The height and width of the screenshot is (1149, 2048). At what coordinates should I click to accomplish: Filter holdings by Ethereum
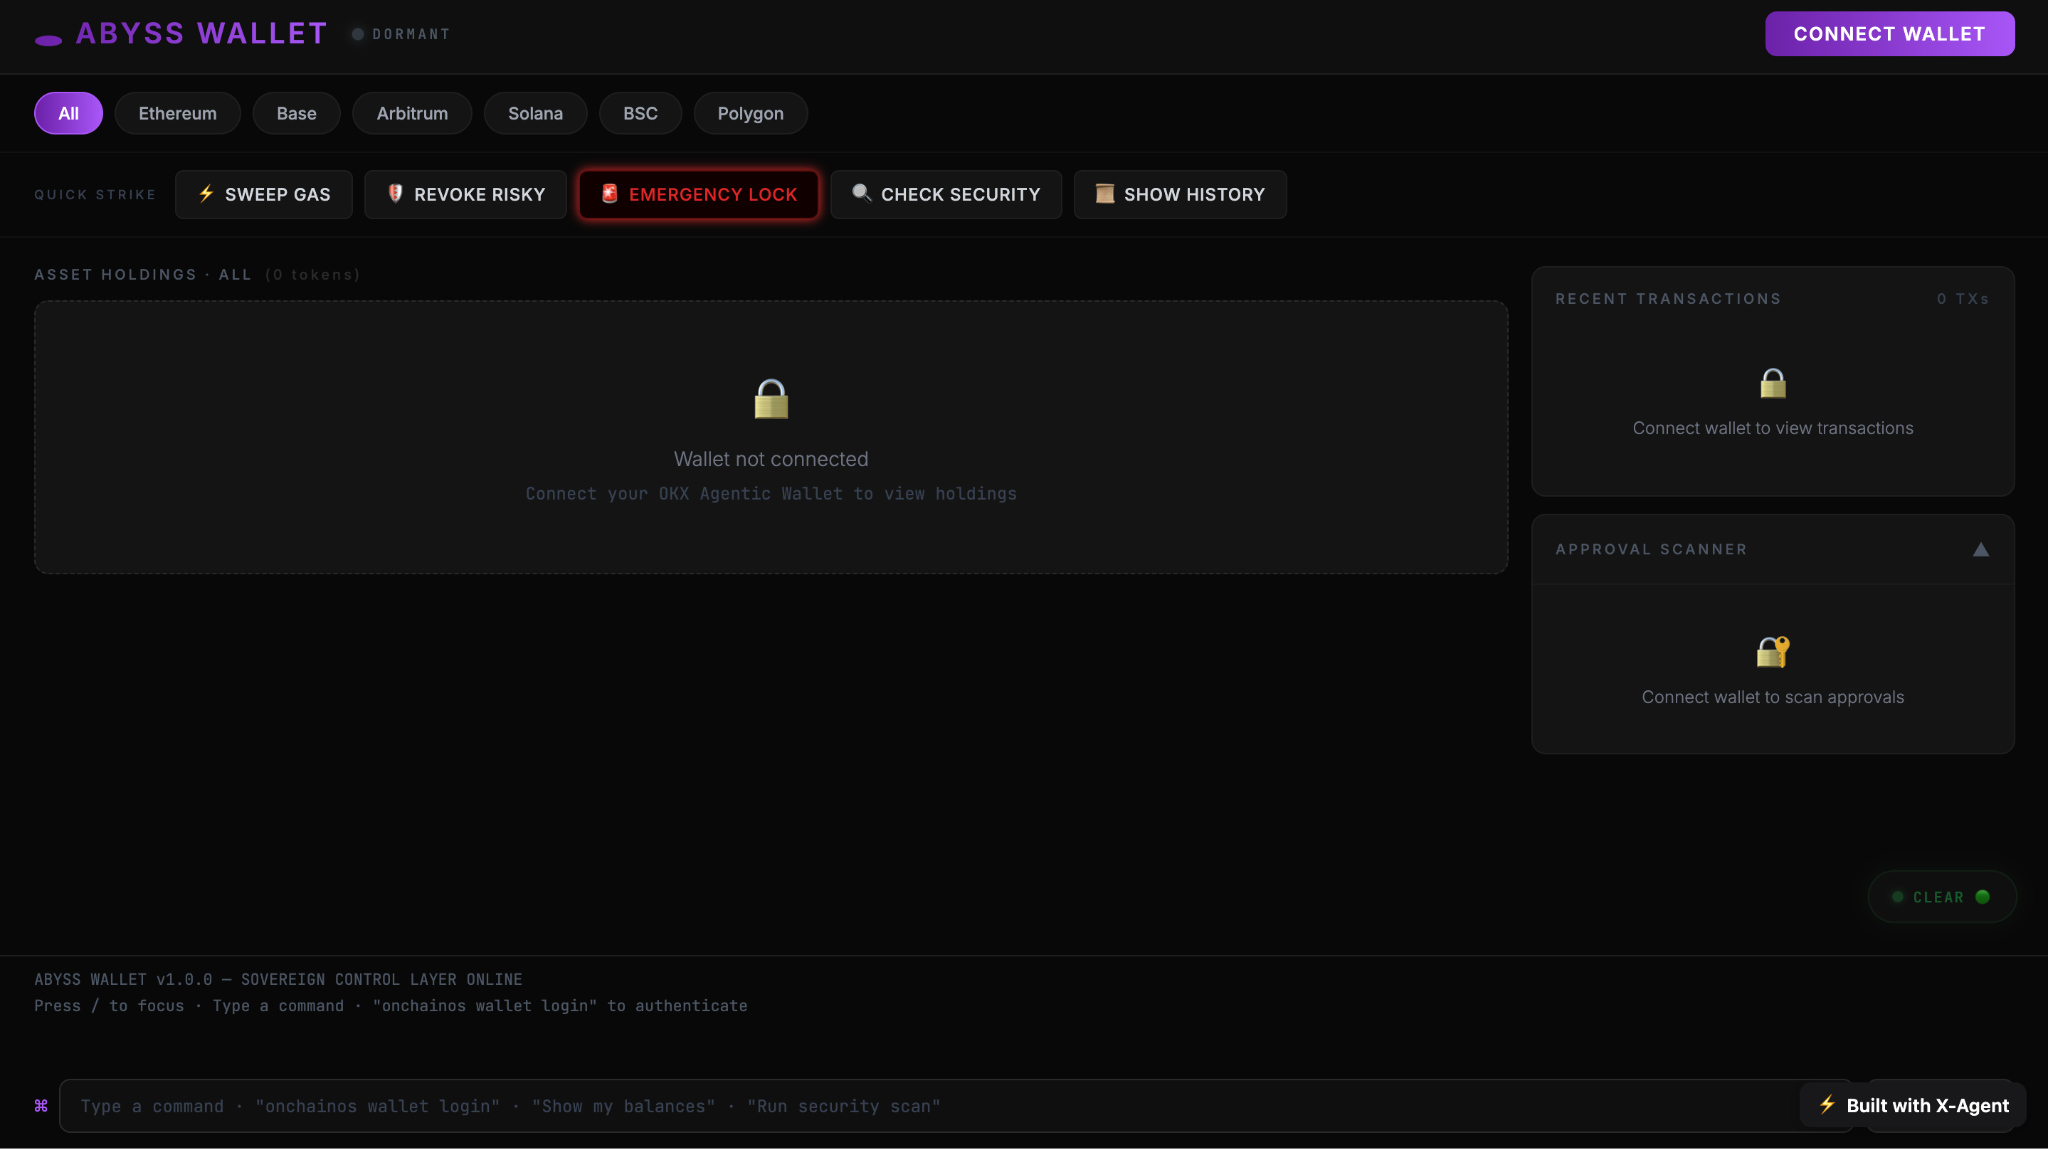177,113
